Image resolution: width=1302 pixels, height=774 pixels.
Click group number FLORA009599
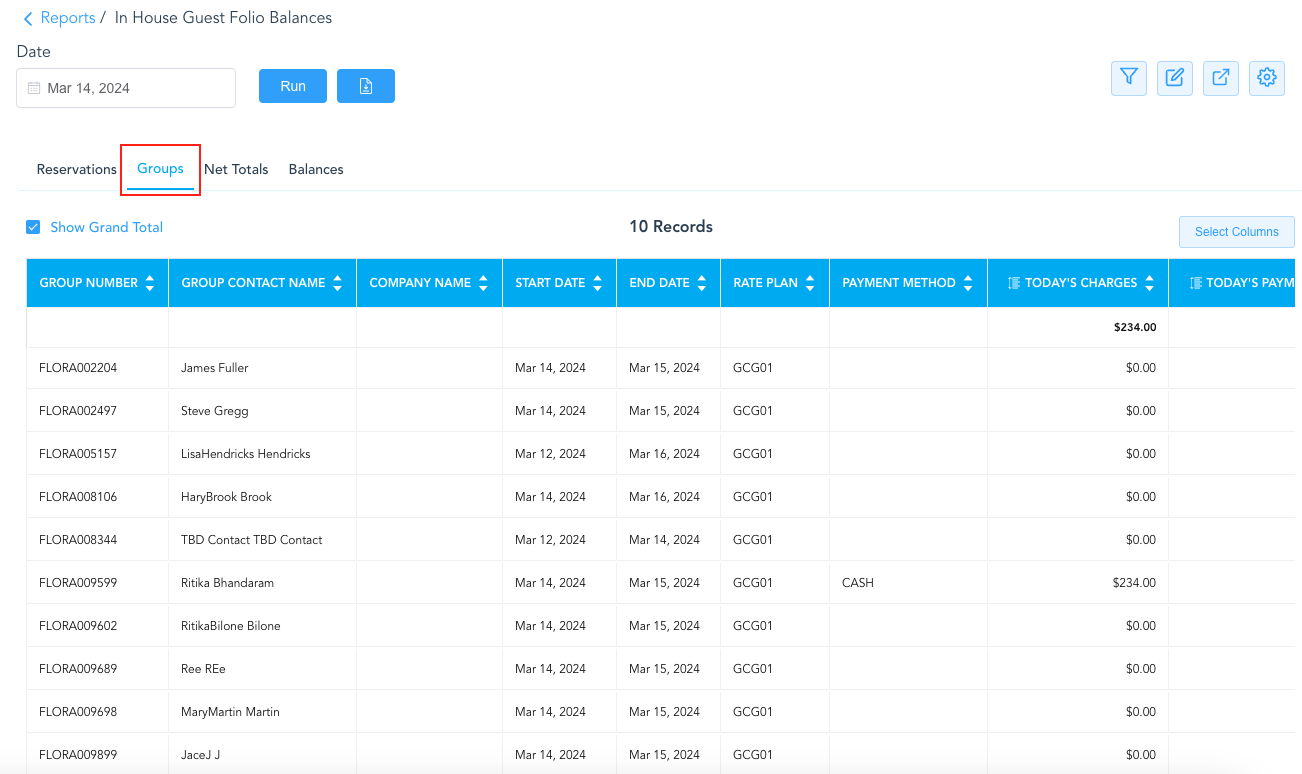point(78,583)
